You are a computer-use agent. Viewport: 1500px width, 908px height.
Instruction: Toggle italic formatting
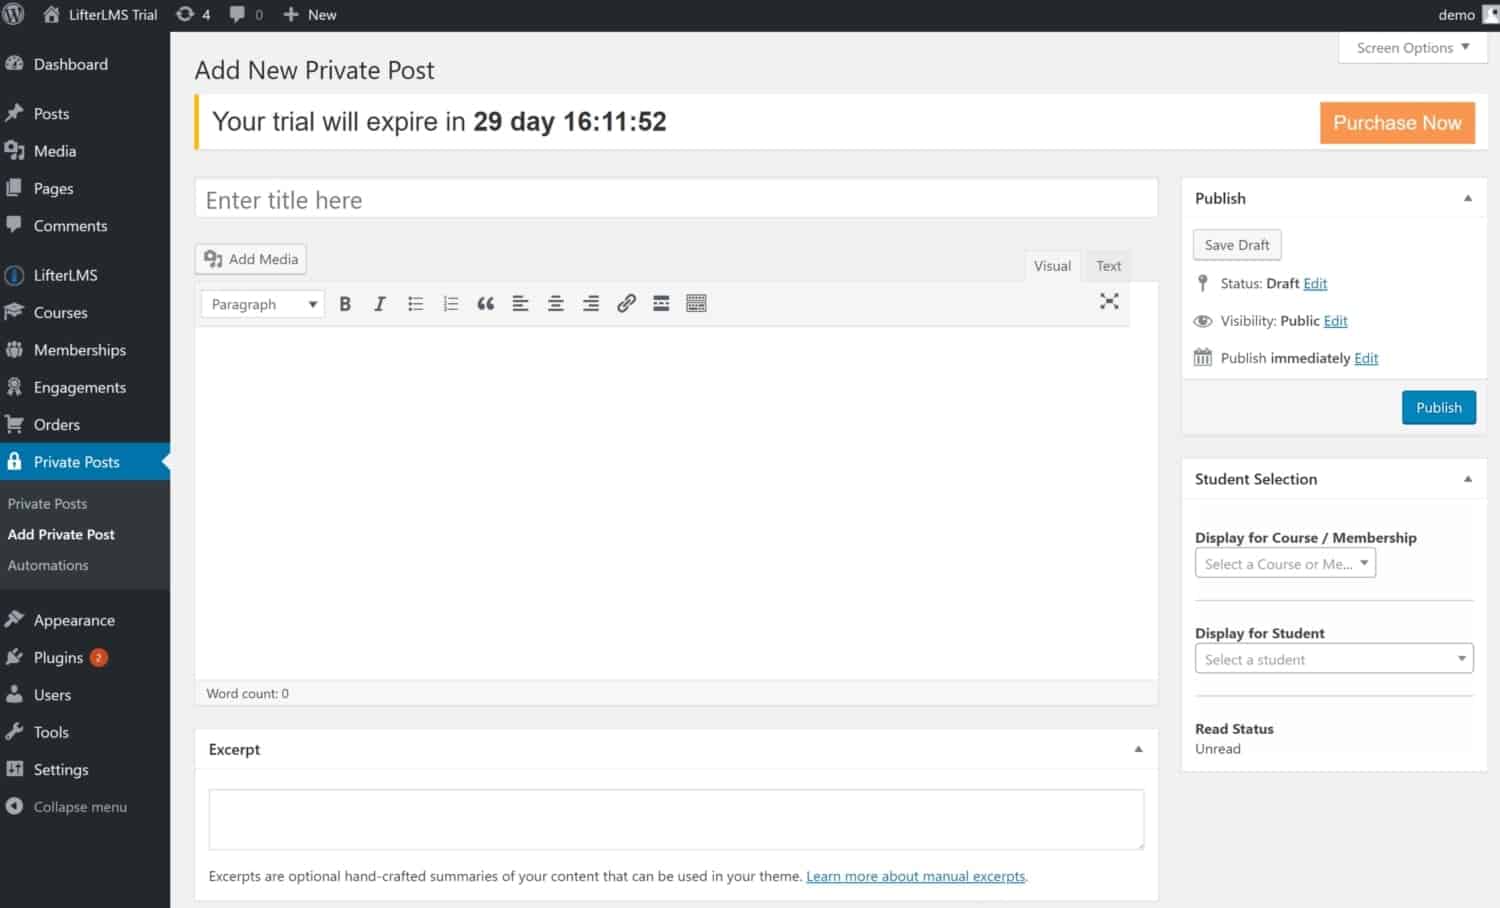click(380, 304)
